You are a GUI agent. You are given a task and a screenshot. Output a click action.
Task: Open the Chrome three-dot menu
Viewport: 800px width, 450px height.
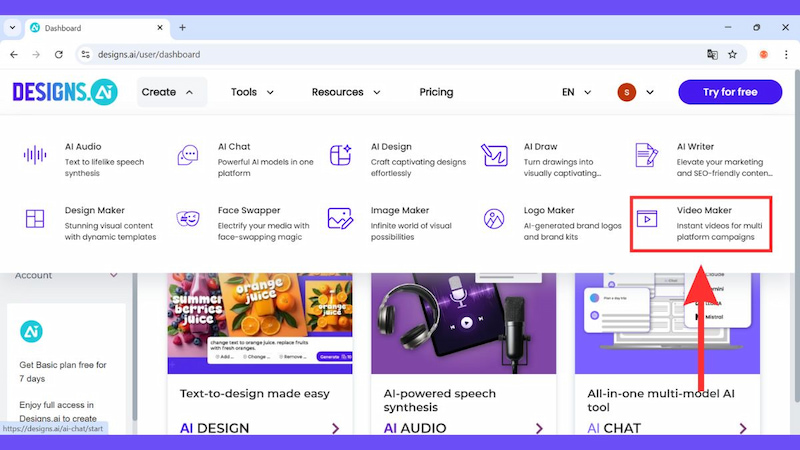click(x=786, y=55)
